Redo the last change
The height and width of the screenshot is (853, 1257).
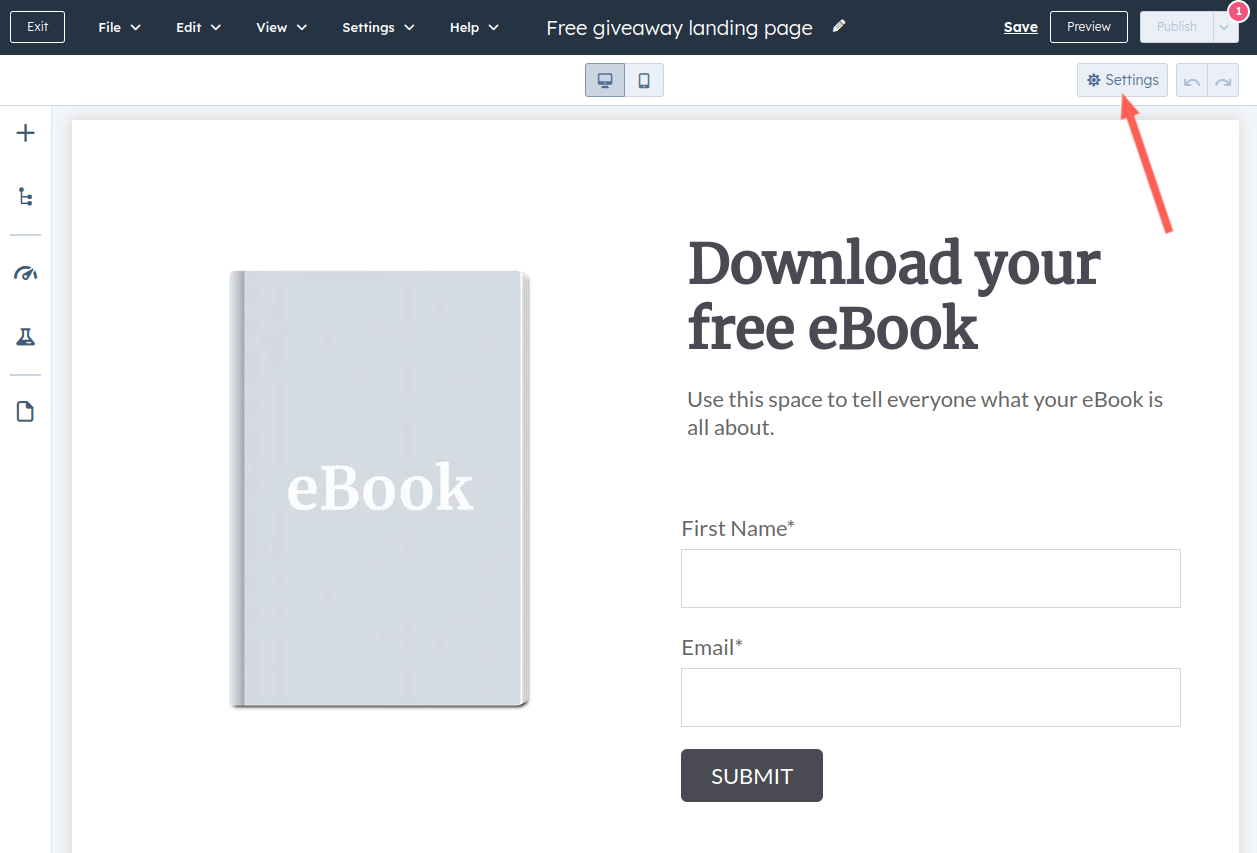pos(1223,81)
